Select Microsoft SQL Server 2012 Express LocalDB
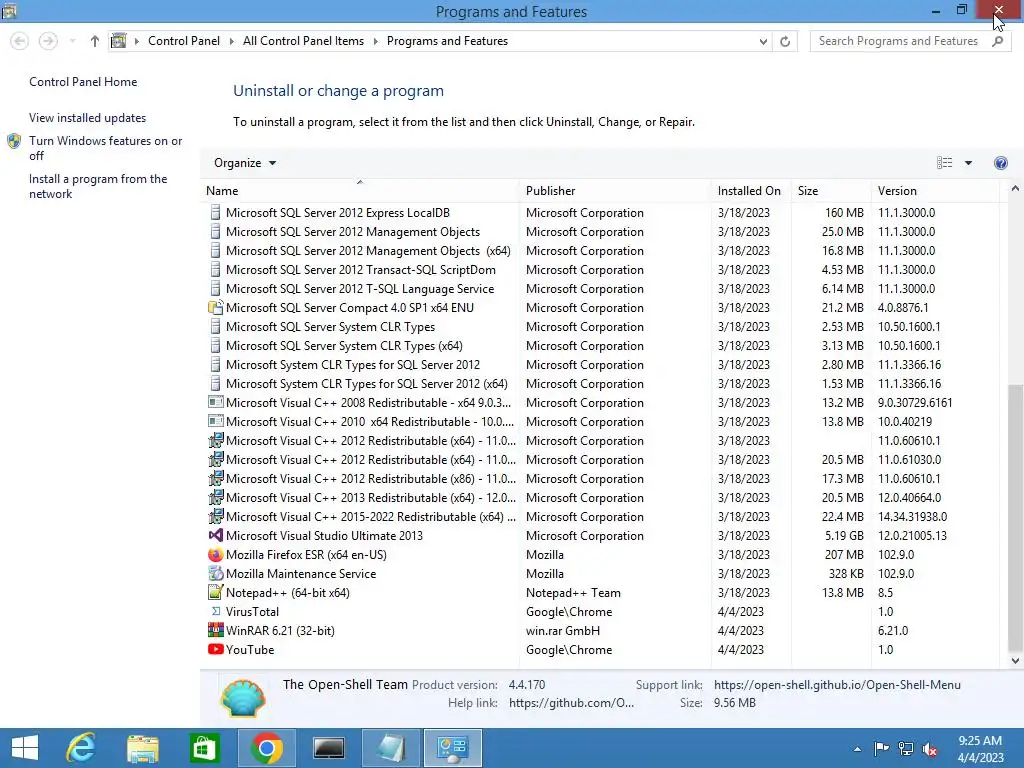1024x768 pixels. [x=600, y=212]
